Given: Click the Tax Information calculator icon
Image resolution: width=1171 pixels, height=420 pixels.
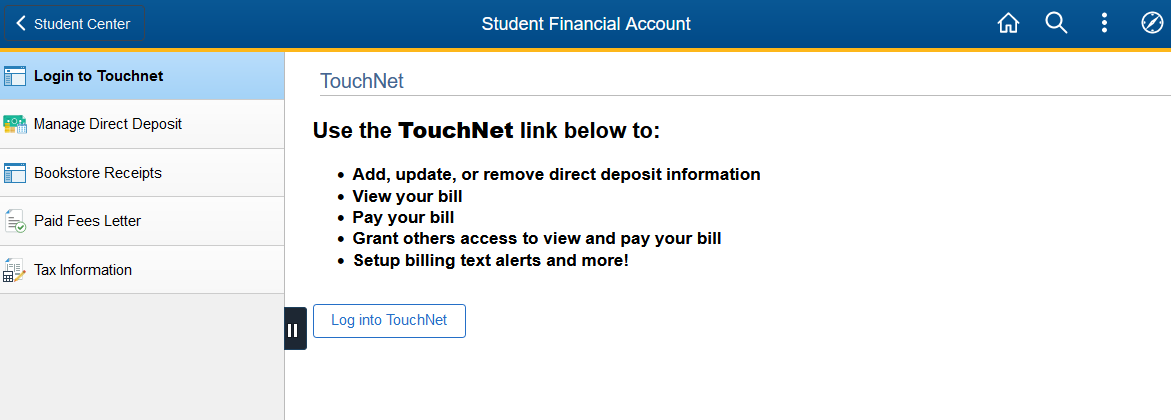Looking at the screenshot, I should (15, 270).
